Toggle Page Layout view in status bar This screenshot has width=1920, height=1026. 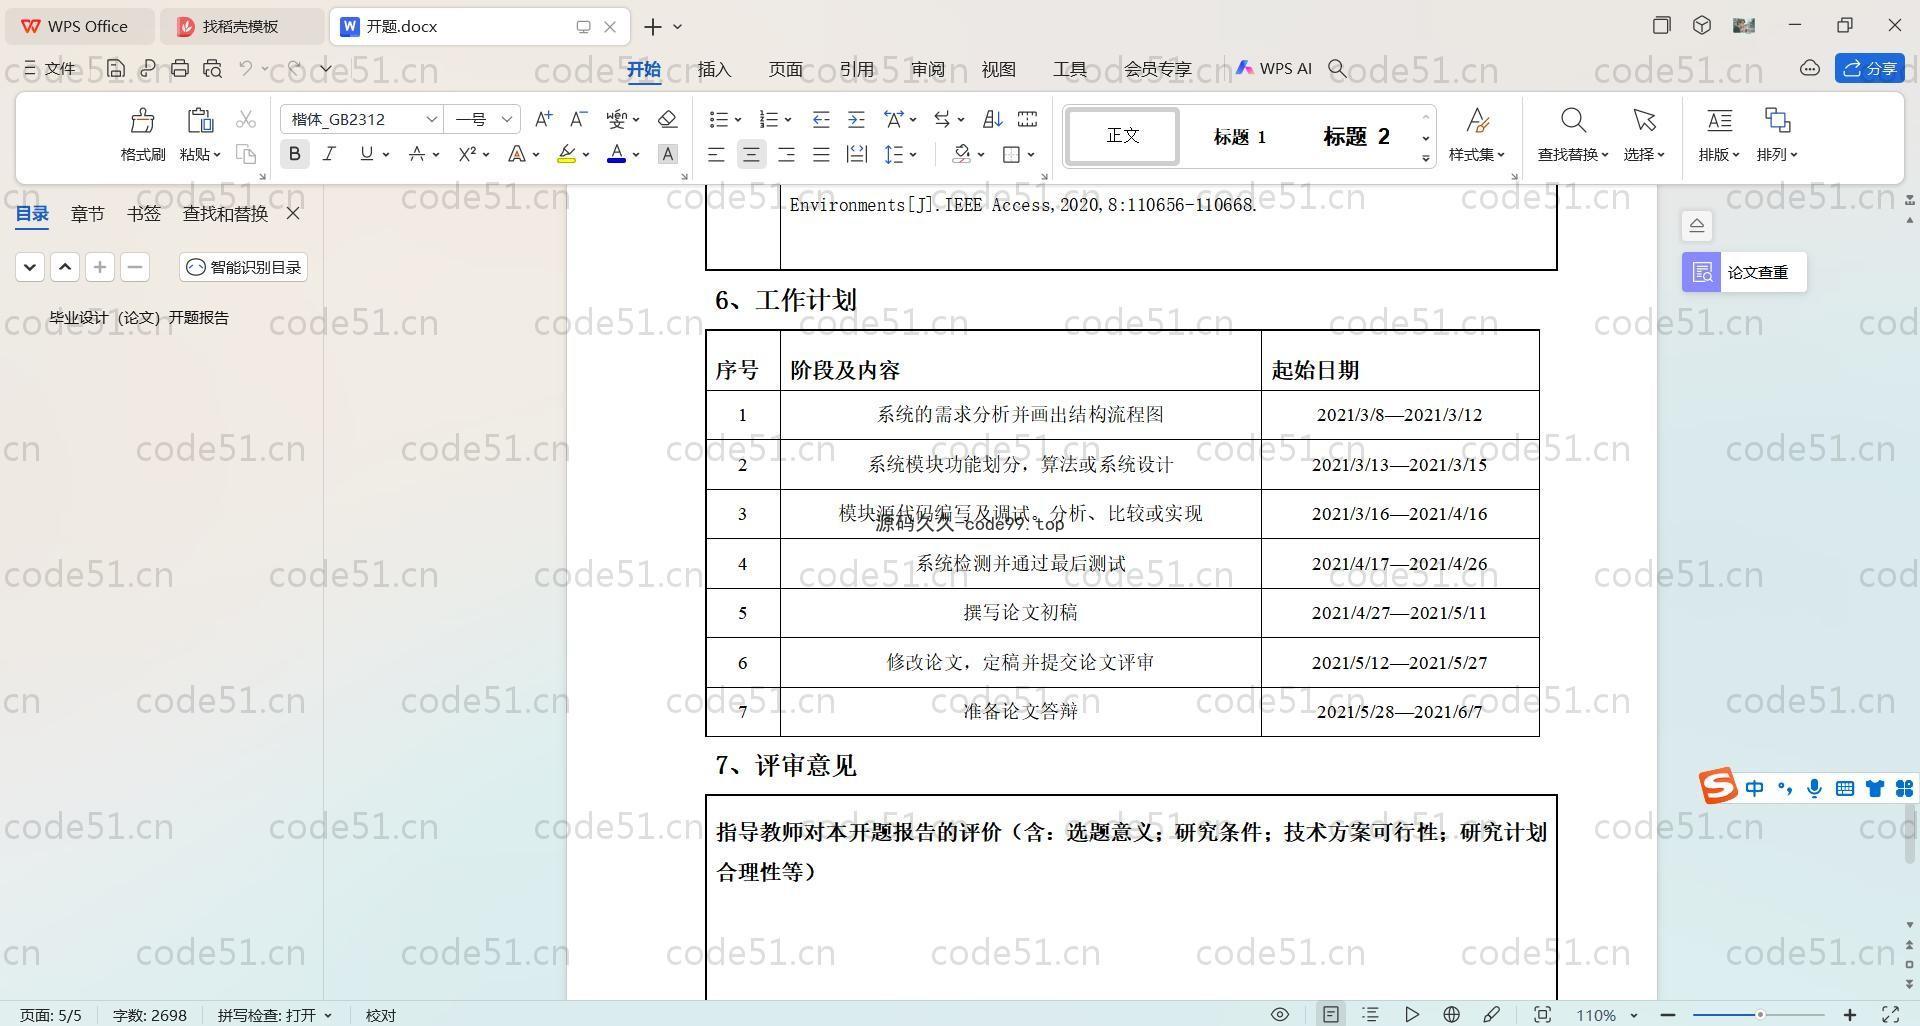[1331, 1014]
